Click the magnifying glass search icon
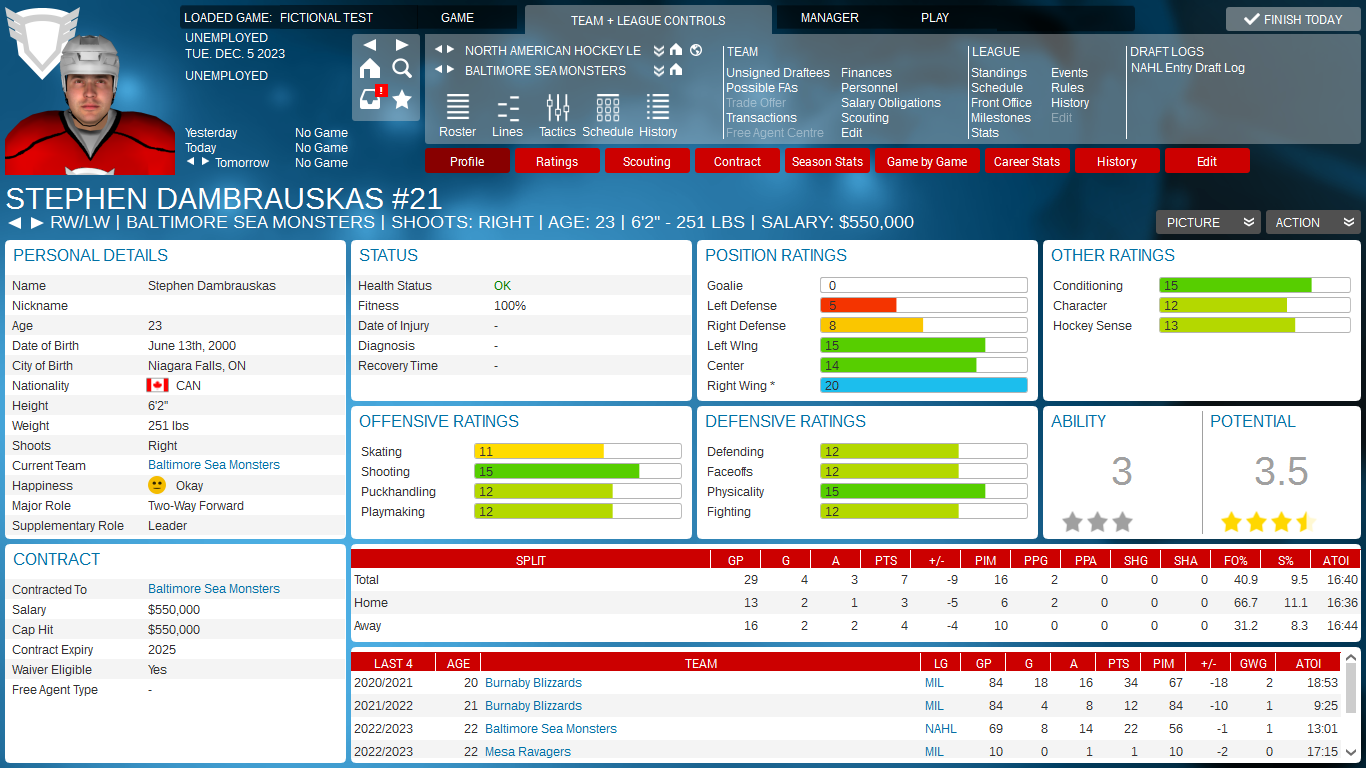 [402, 68]
